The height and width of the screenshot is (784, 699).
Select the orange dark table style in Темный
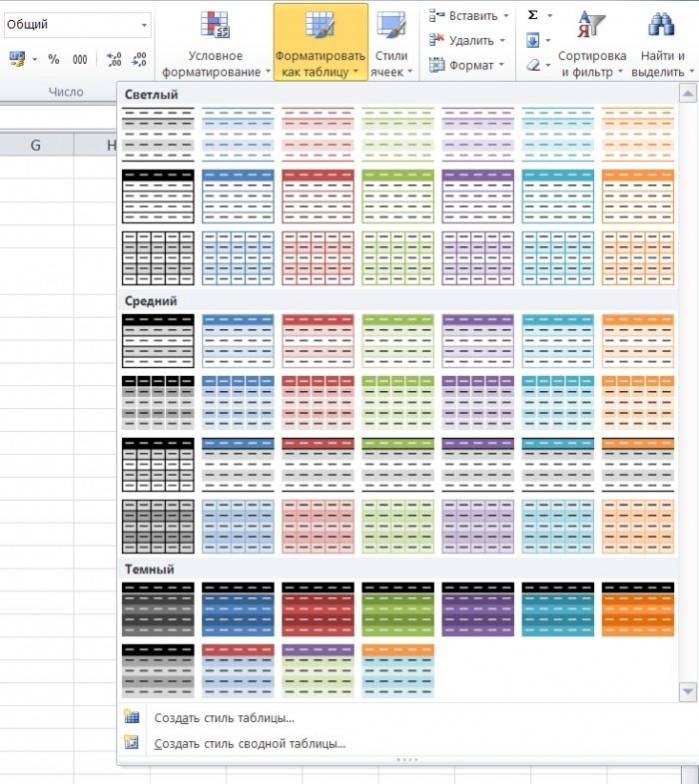pyautogui.click(x=637, y=609)
